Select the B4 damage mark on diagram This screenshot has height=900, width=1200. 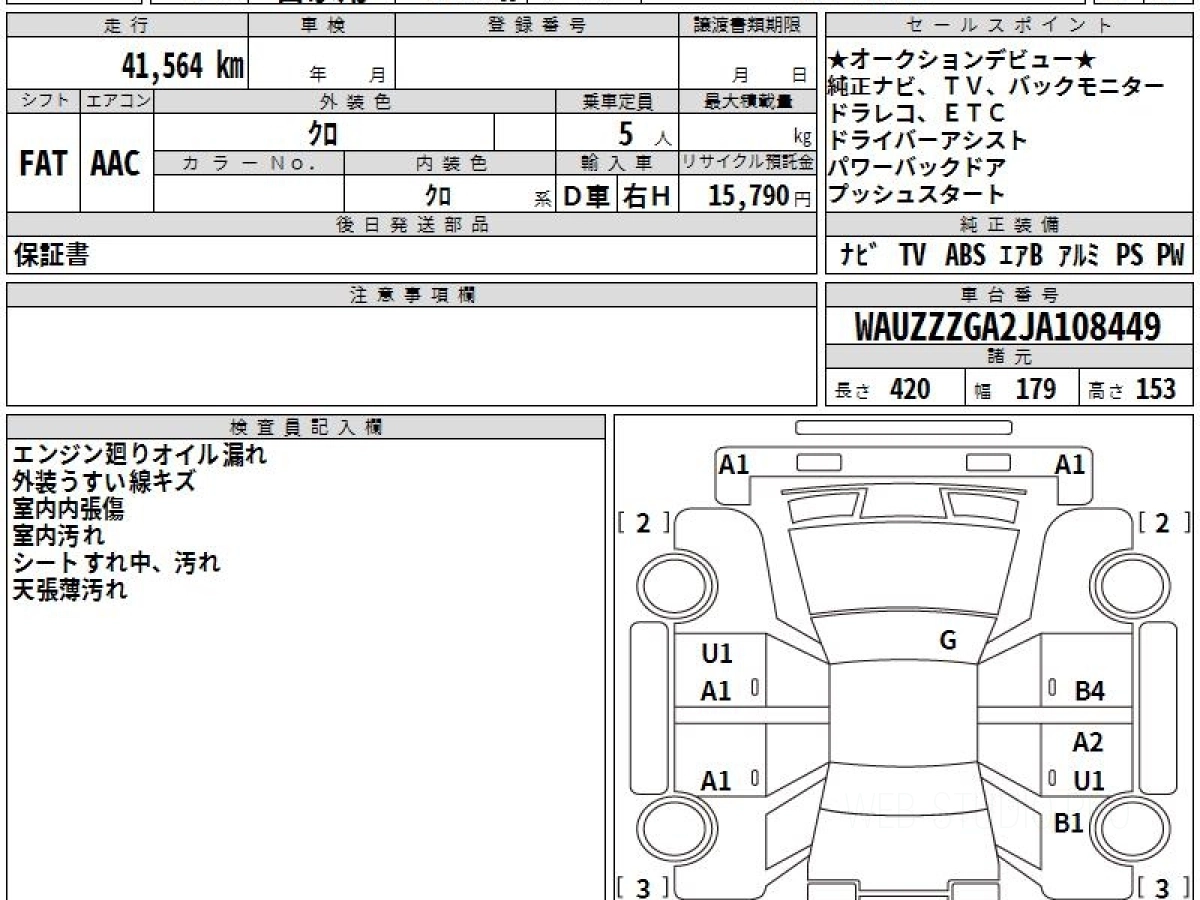point(1089,691)
